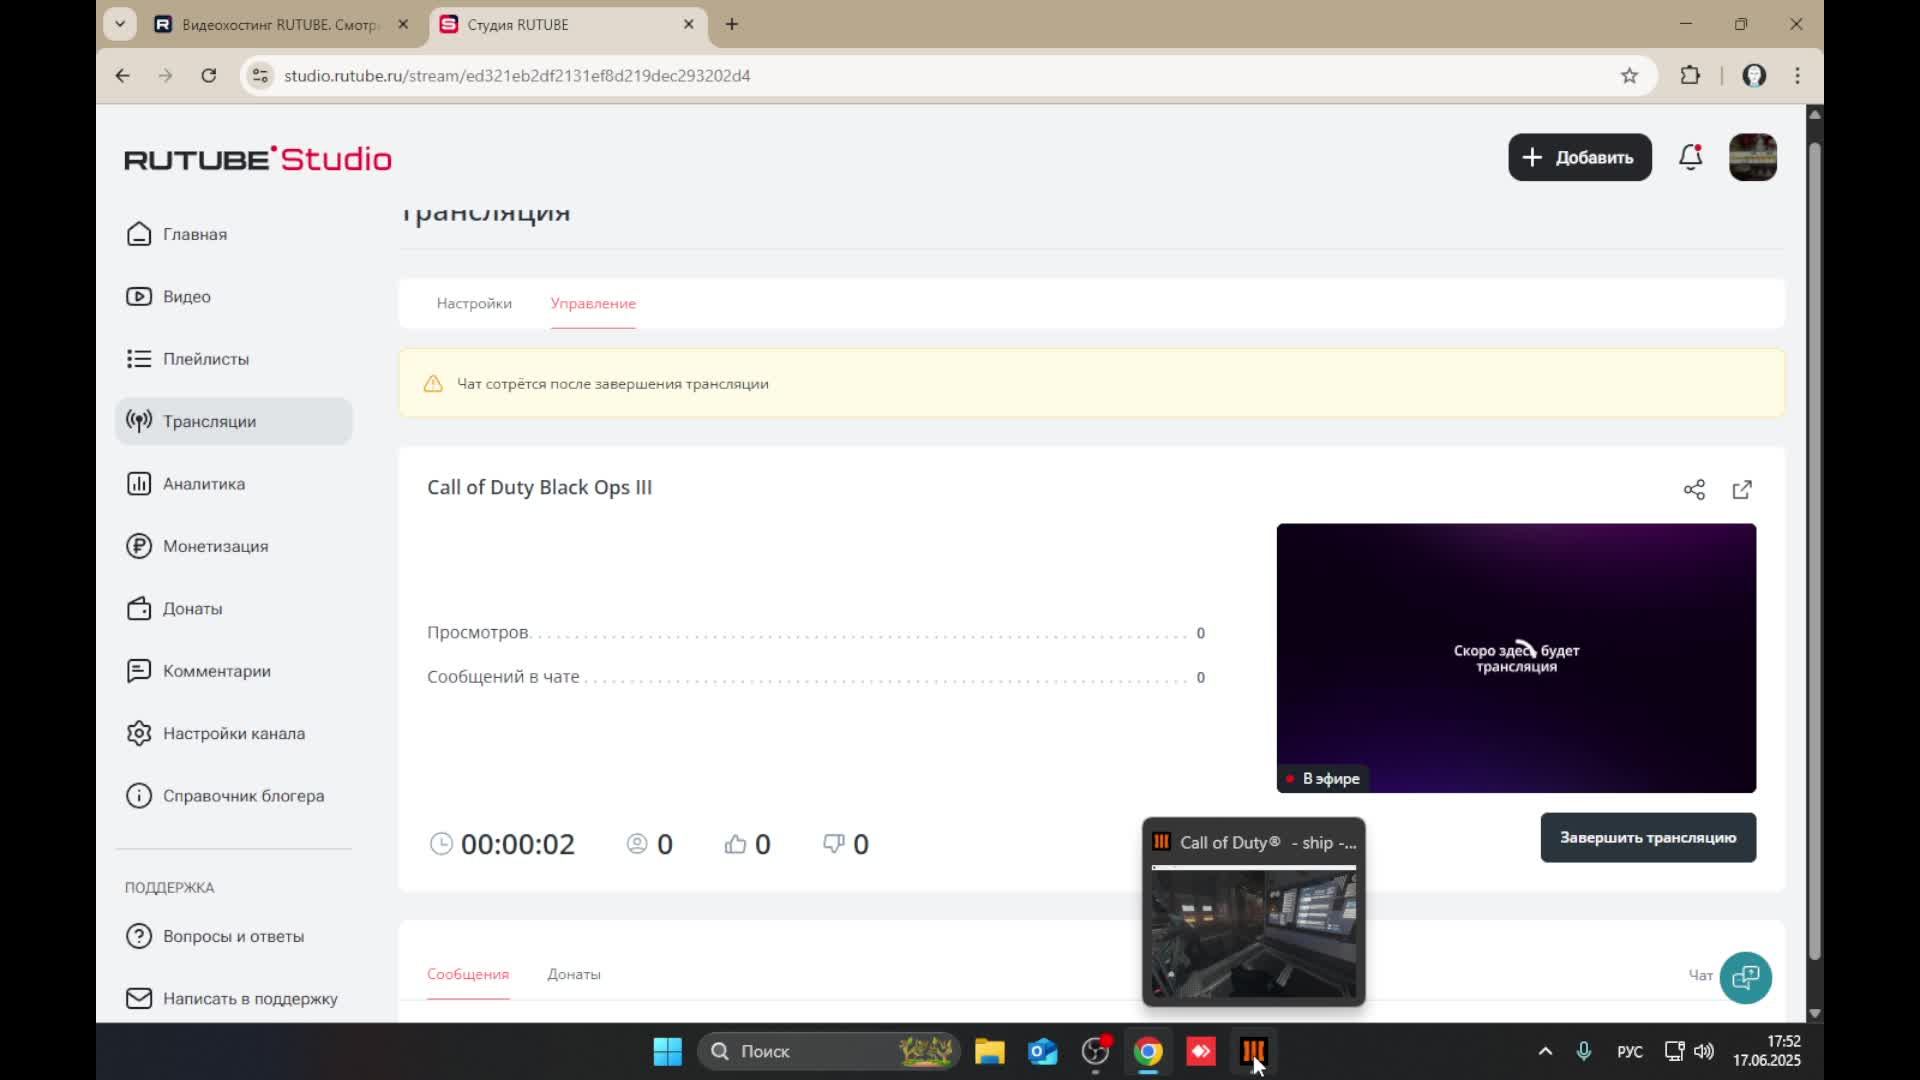Click the Написать в поддержку envelope icon
Viewport: 1920px width, 1080px height.
point(139,998)
